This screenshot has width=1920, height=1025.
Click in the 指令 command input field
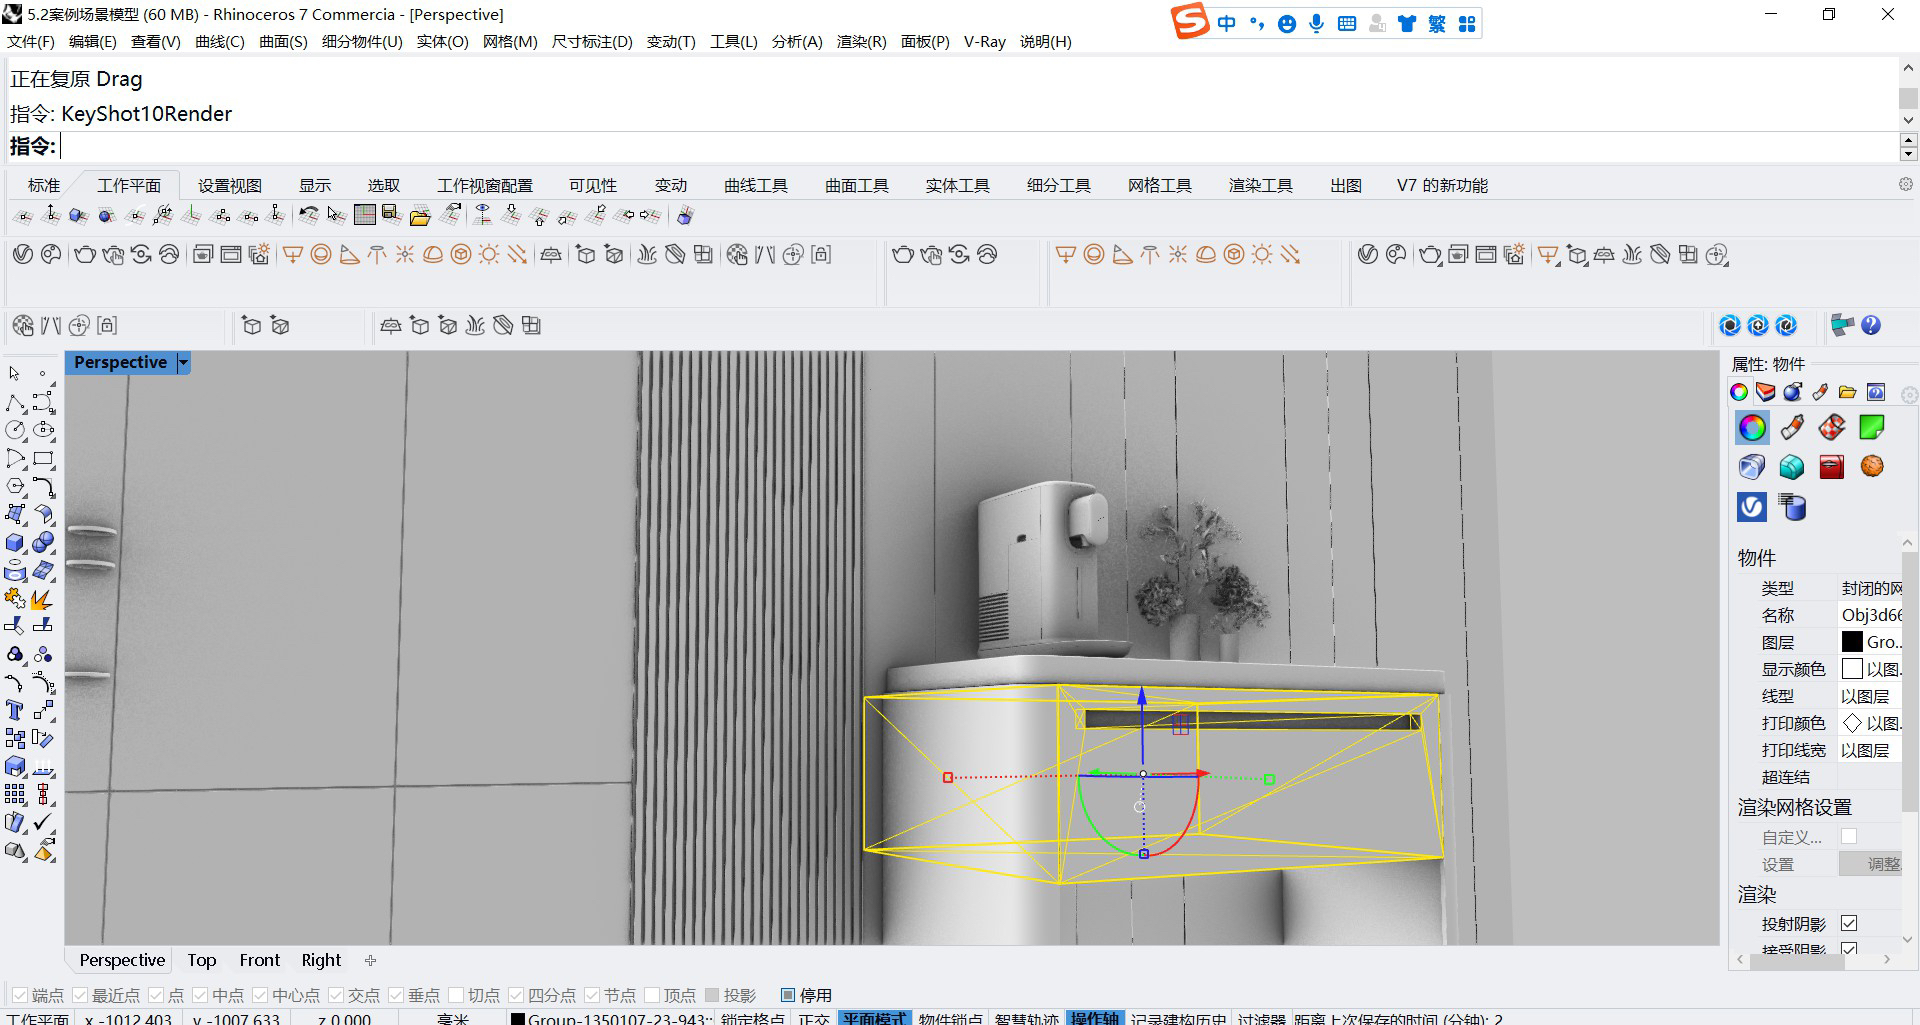(x=900, y=147)
